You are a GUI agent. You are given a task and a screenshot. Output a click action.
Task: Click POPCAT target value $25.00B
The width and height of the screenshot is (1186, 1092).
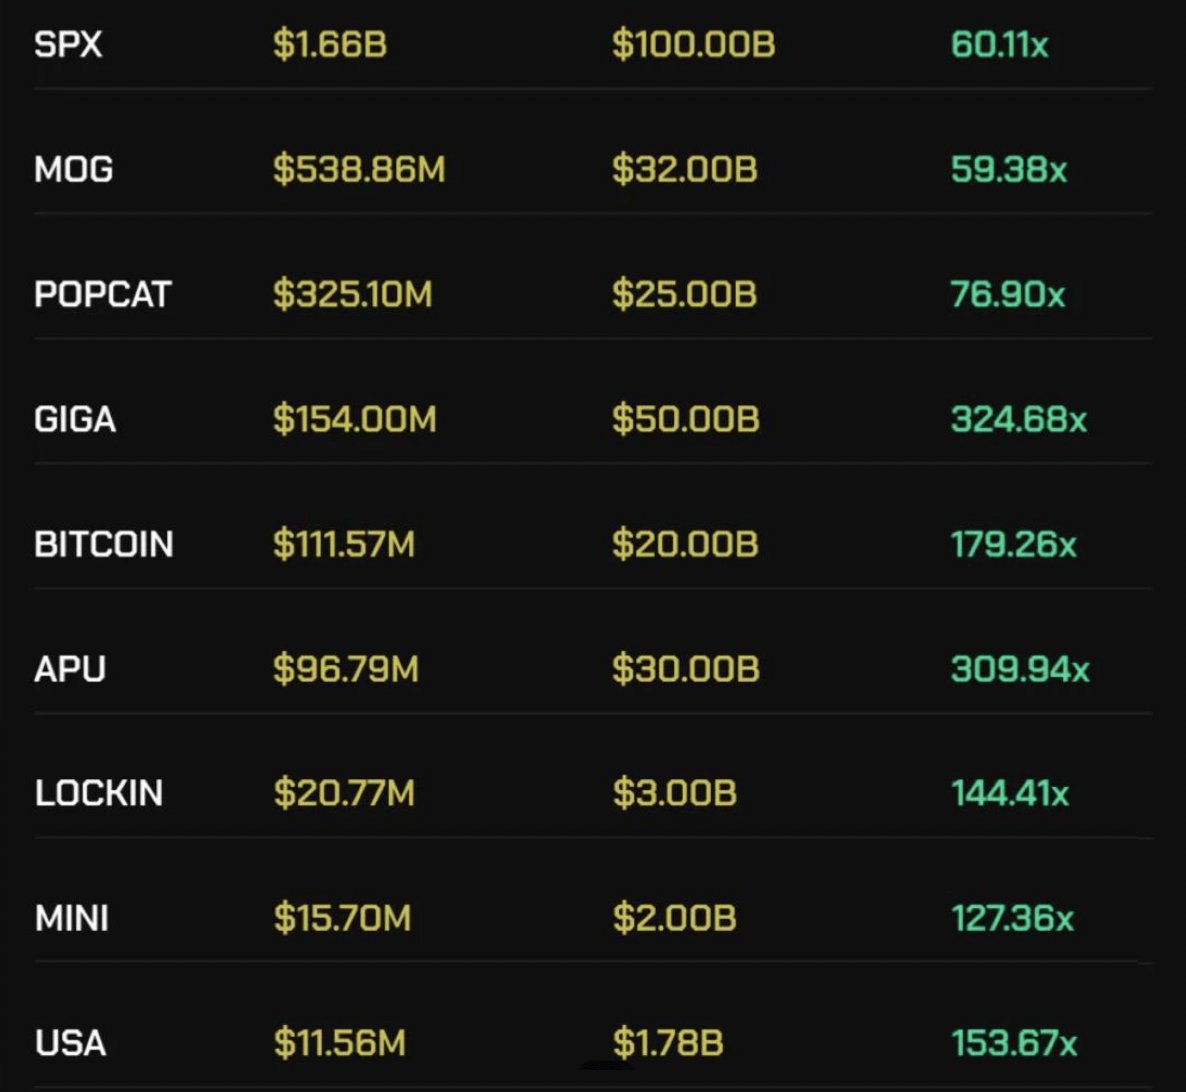685,293
